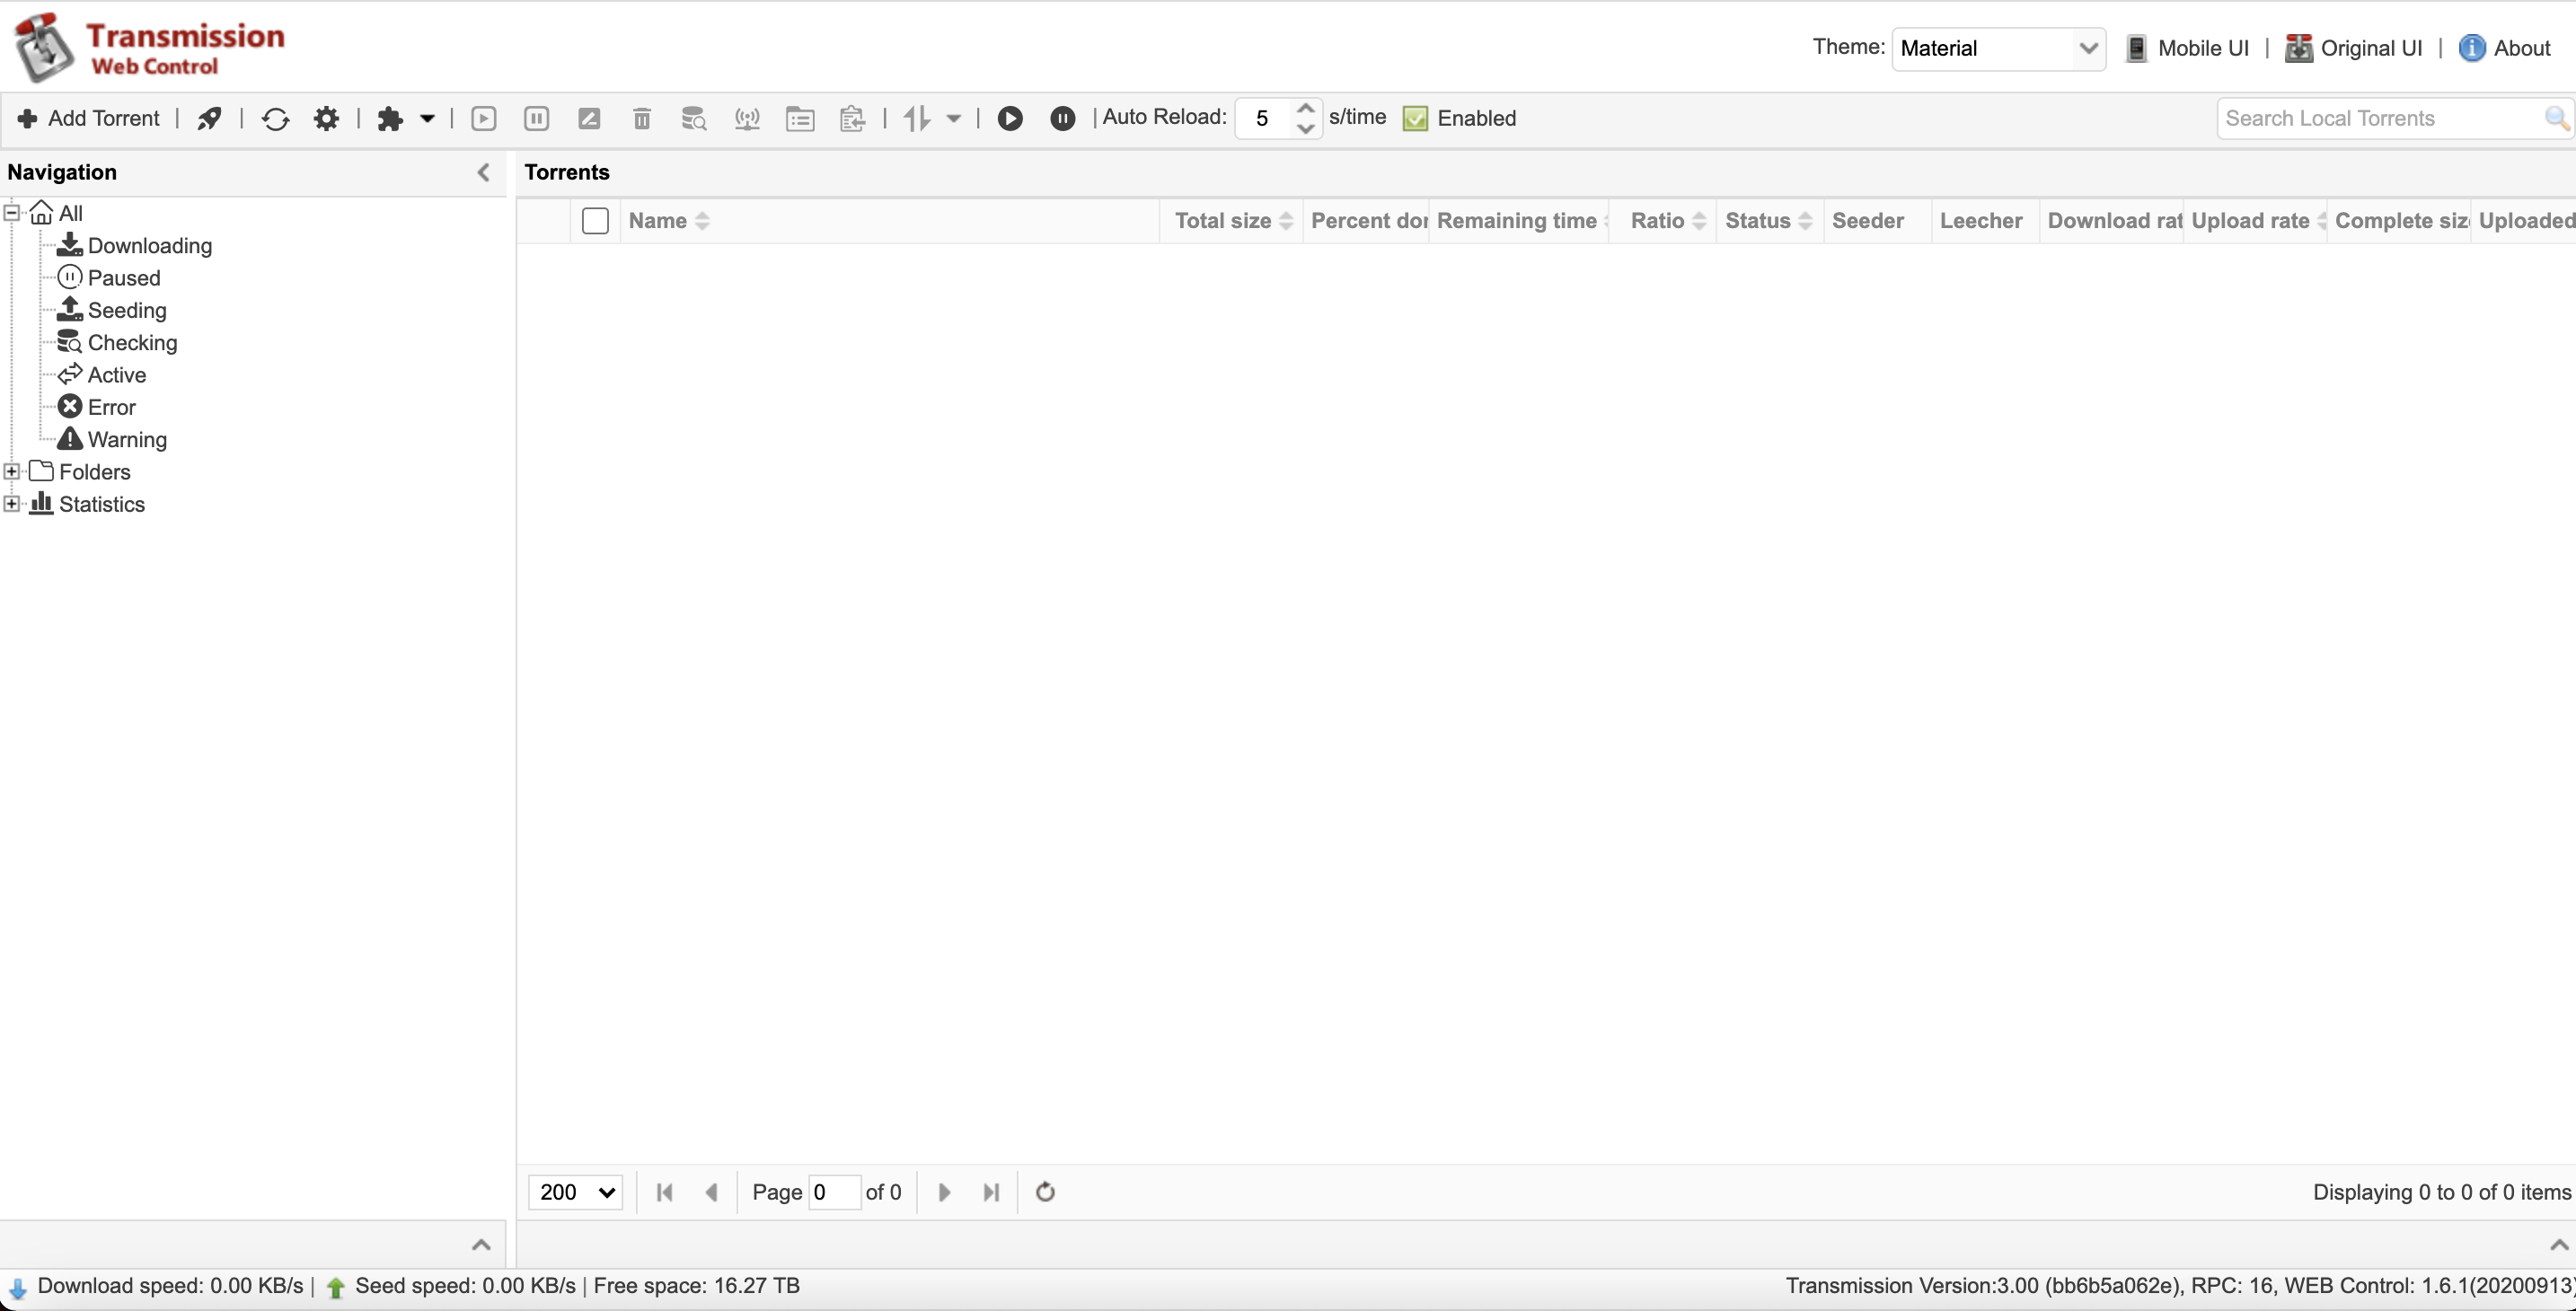Click the Search Local Torrents field
Screen dimensions: 2576x1311
pyautogui.click(x=2380, y=119)
